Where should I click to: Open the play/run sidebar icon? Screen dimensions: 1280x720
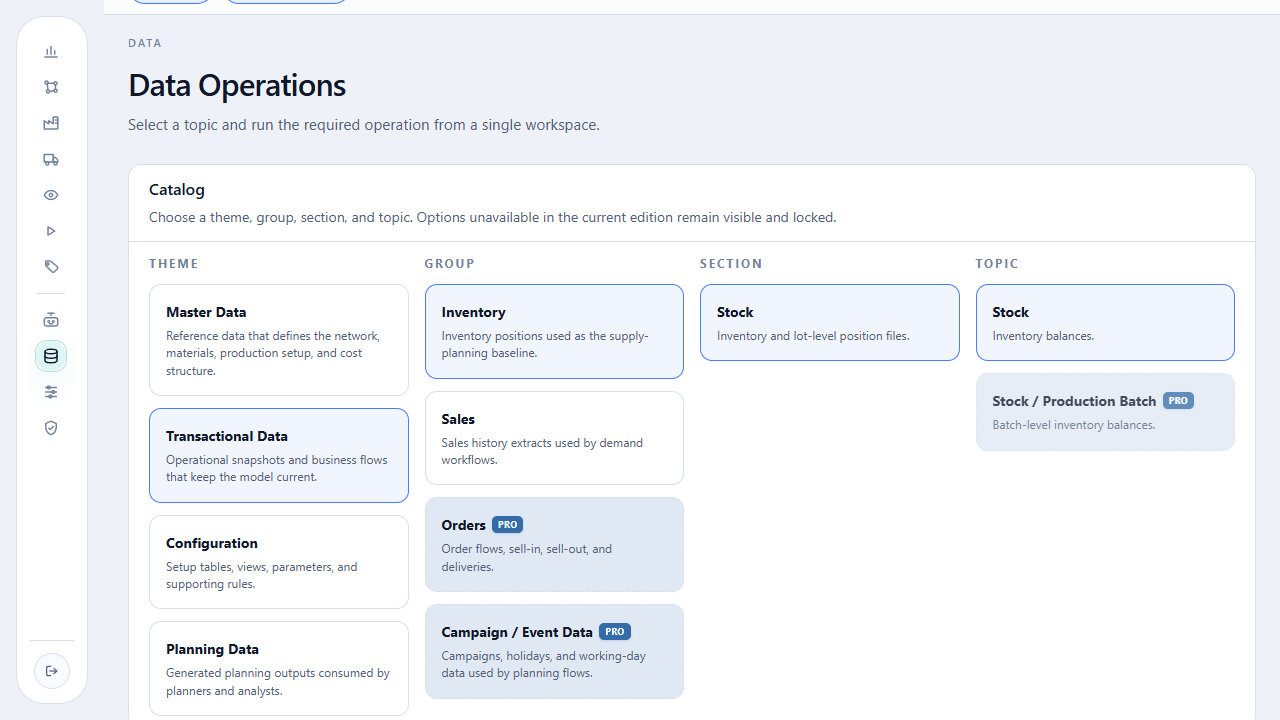tap(51, 231)
